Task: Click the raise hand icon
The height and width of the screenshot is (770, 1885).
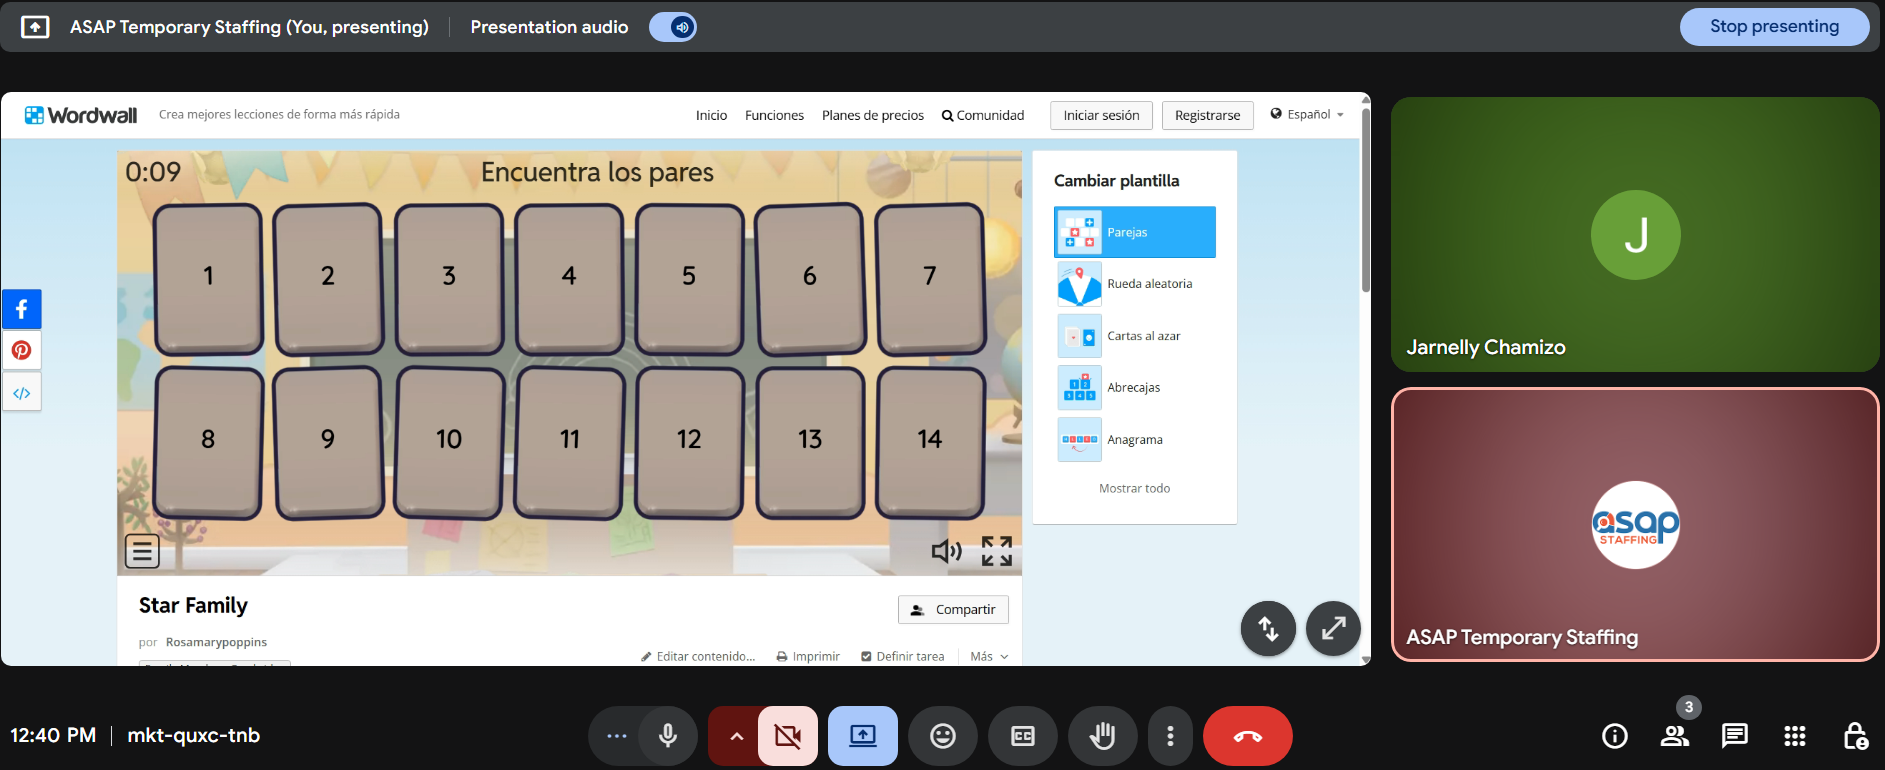Action: tap(1102, 736)
